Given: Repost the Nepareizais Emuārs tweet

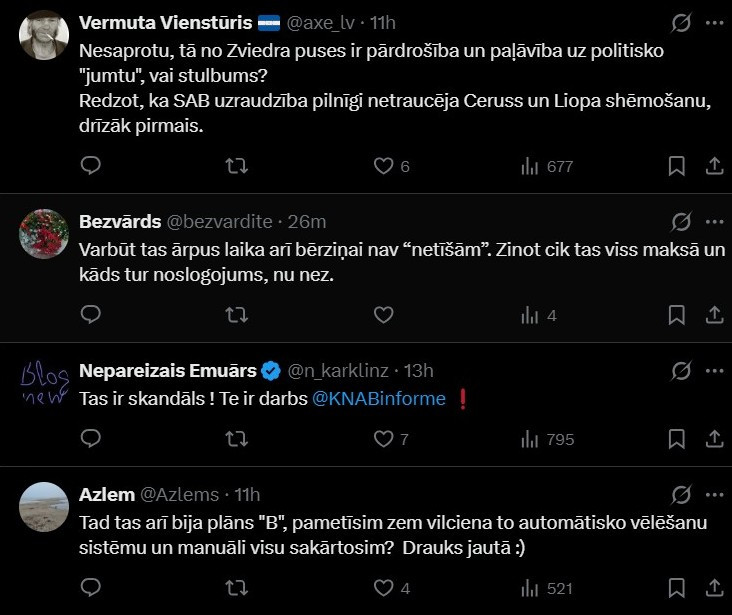Looking at the screenshot, I should coord(237,438).
